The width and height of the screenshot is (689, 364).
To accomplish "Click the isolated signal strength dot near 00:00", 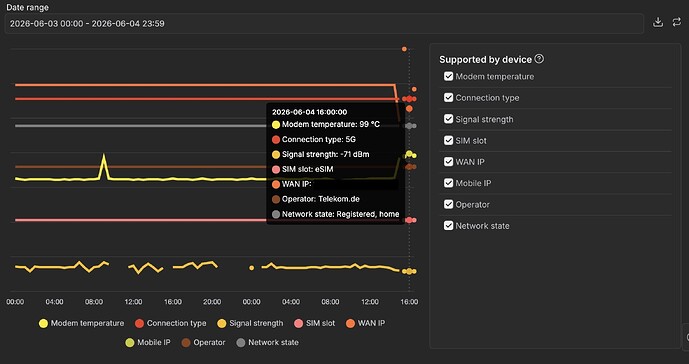I will click(251, 268).
